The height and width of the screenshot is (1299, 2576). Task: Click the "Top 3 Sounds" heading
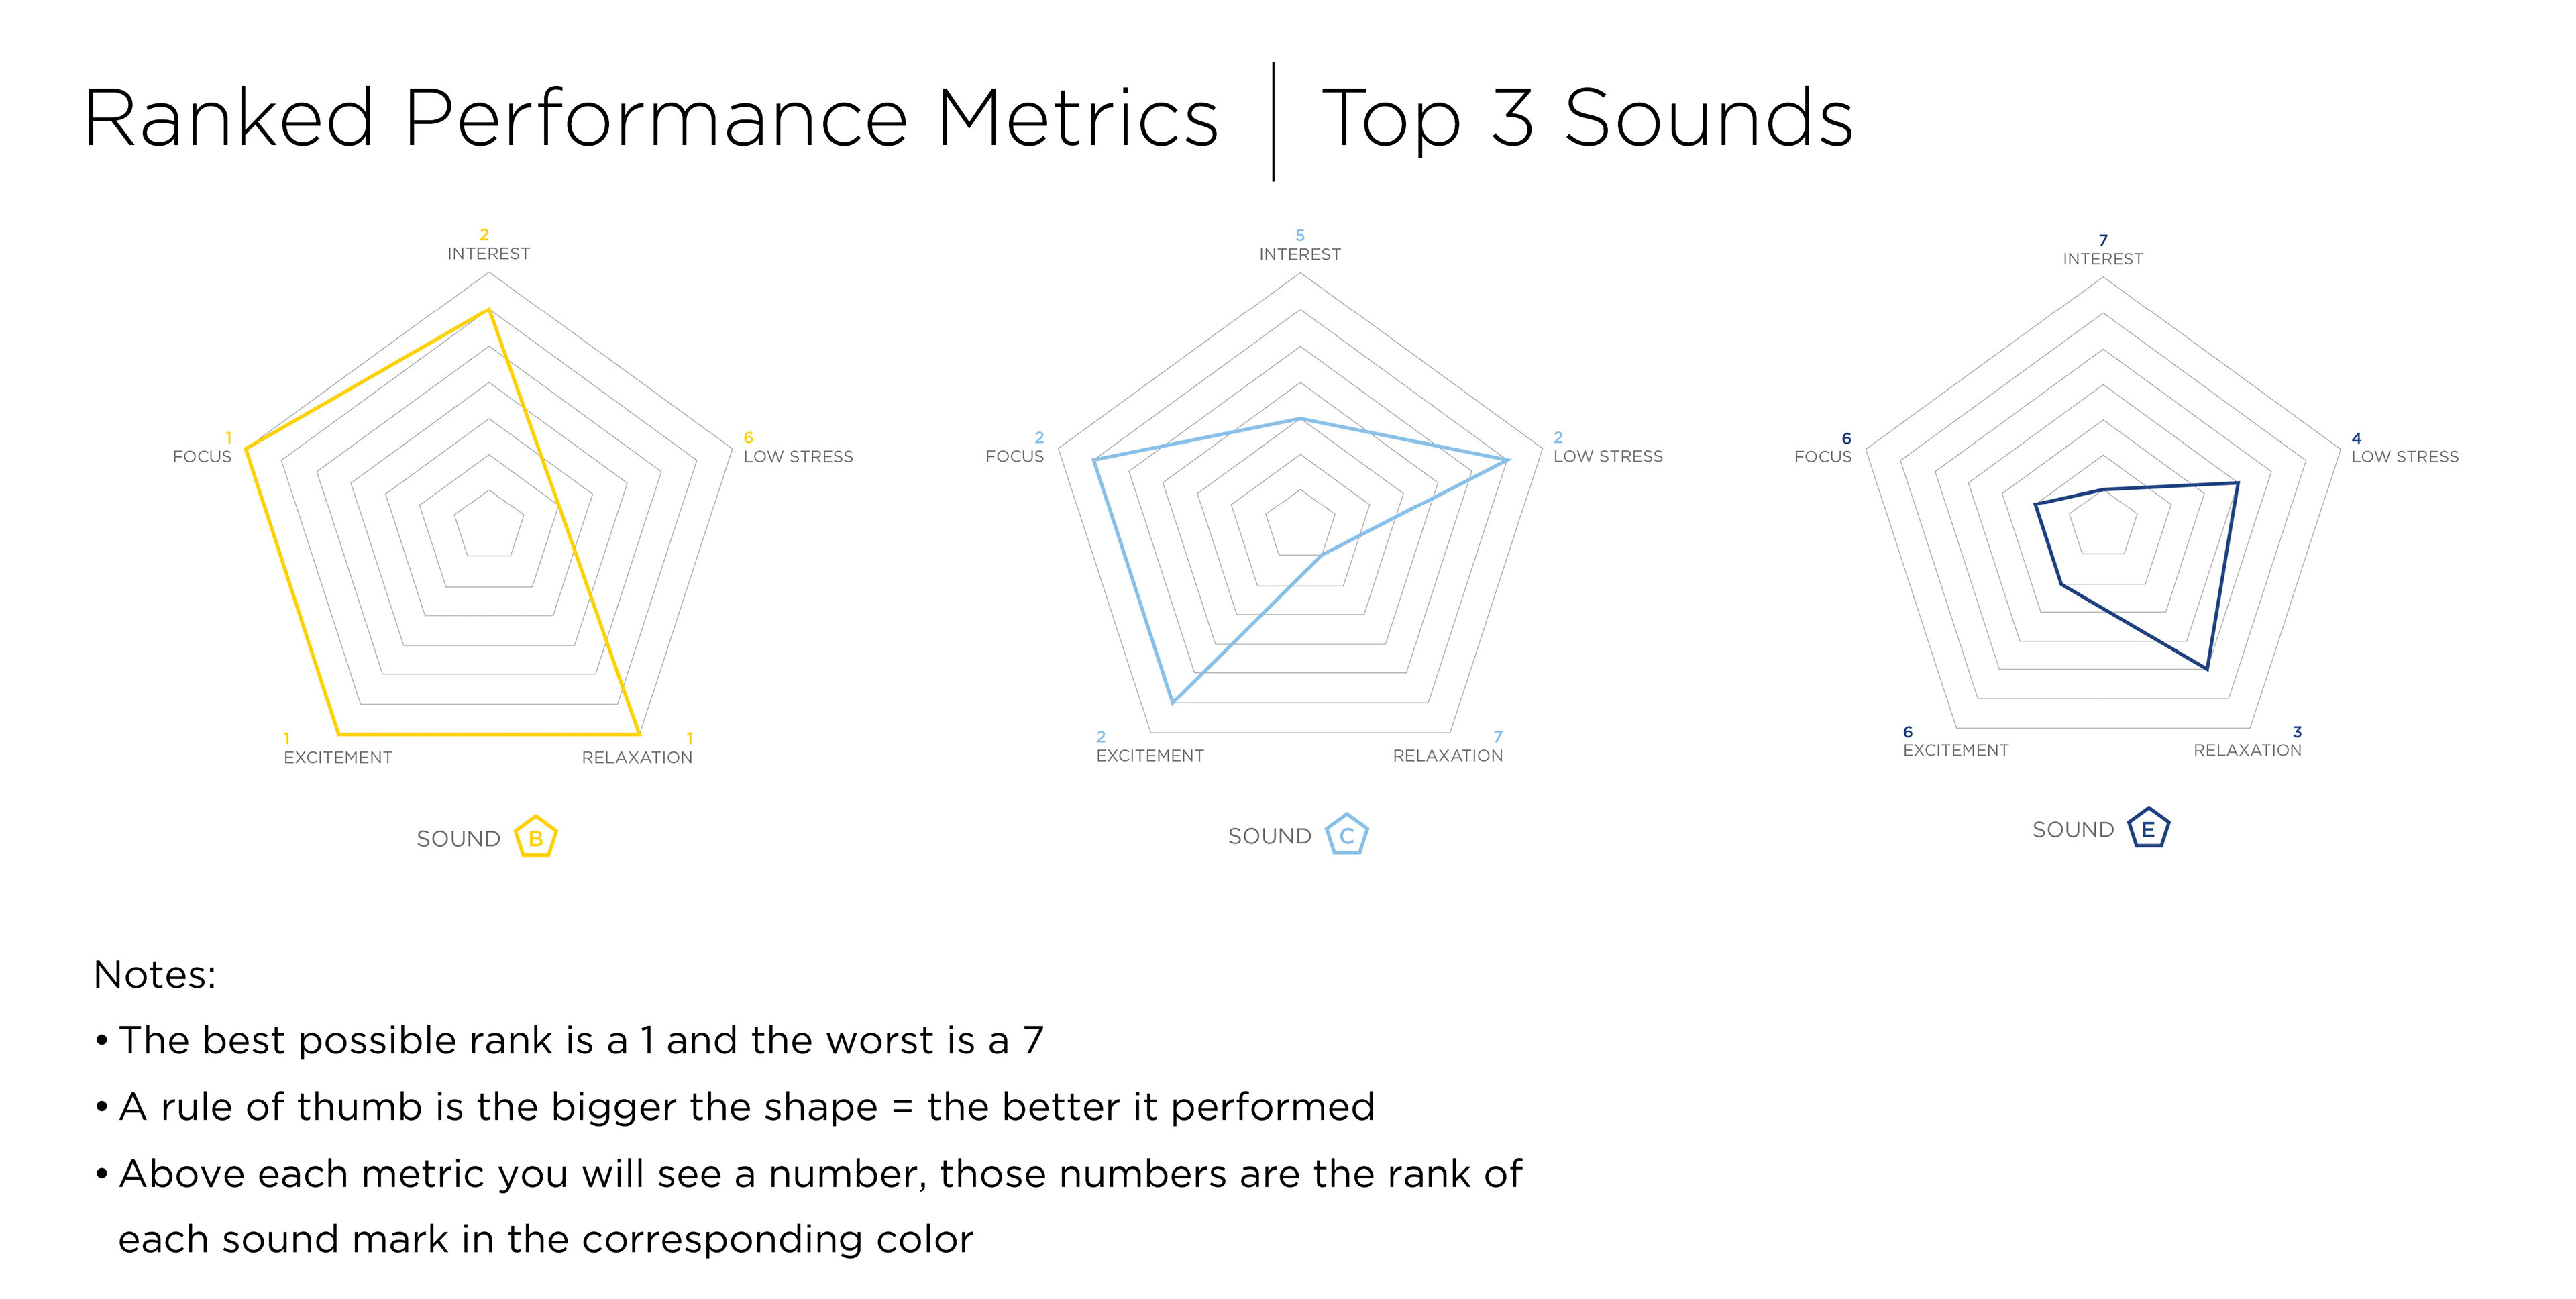[1587, 119]
